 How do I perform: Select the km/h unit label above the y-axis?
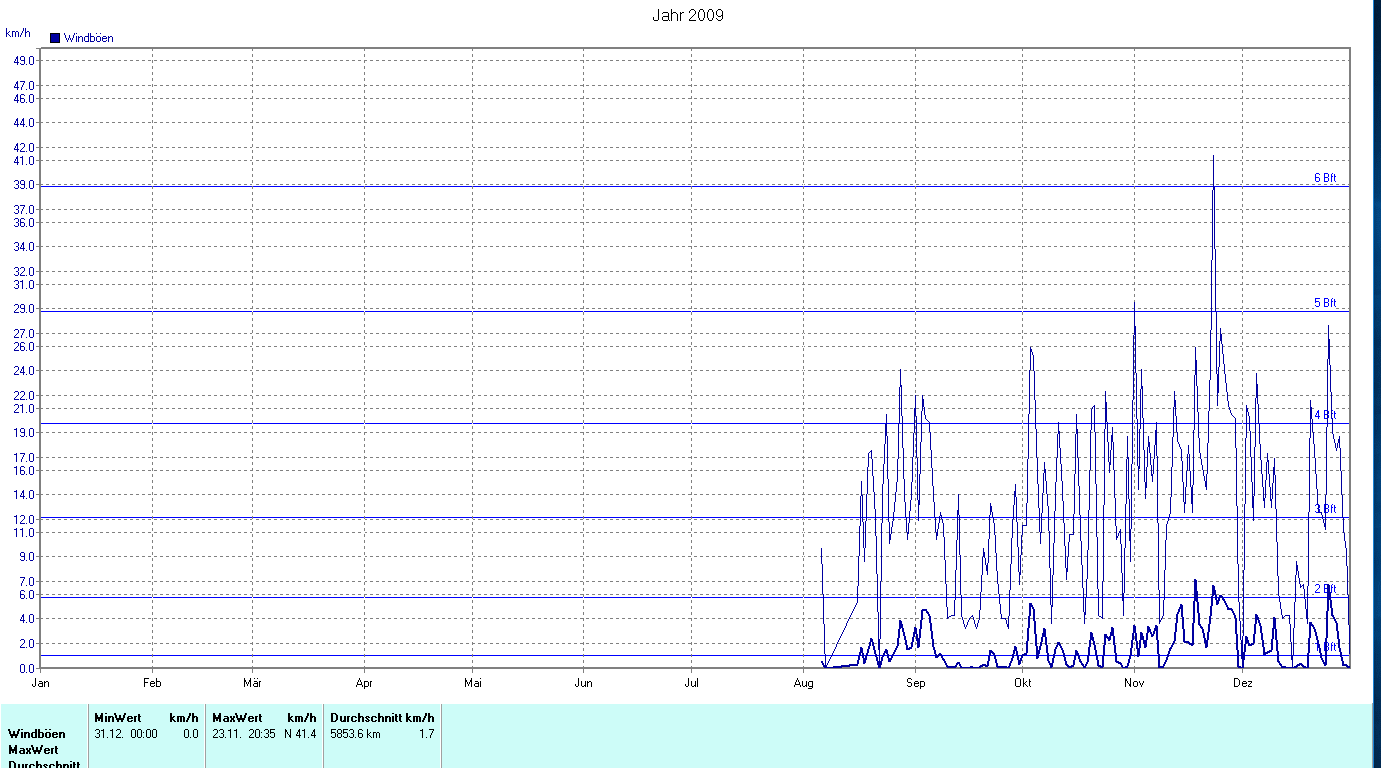click(18, 33)
